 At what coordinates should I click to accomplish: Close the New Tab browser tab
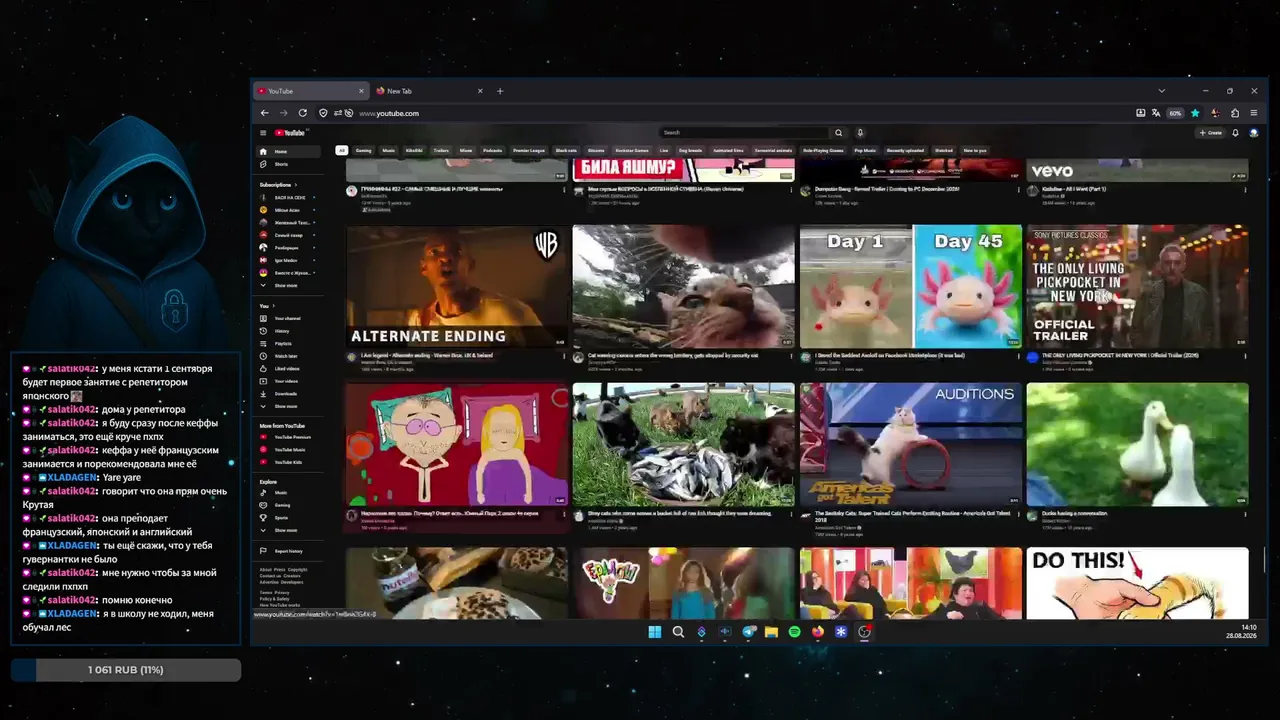480,91
